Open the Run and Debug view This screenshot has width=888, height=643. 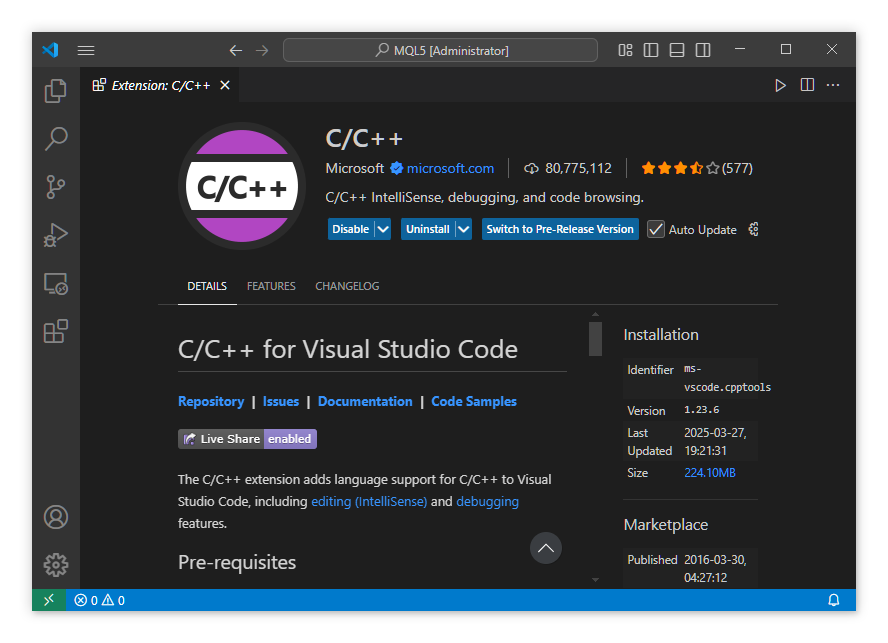coord(56,235)
